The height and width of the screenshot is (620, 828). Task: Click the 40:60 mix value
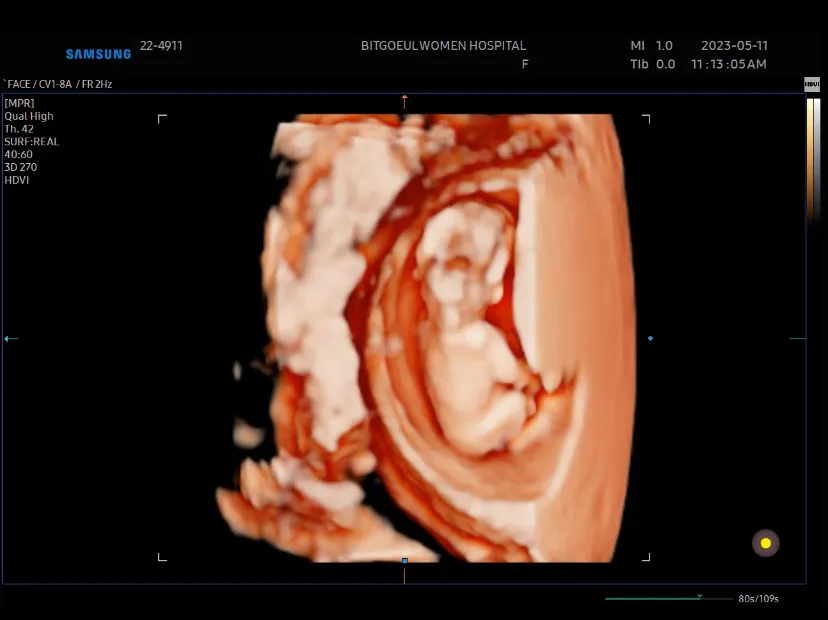coord(18,154)
